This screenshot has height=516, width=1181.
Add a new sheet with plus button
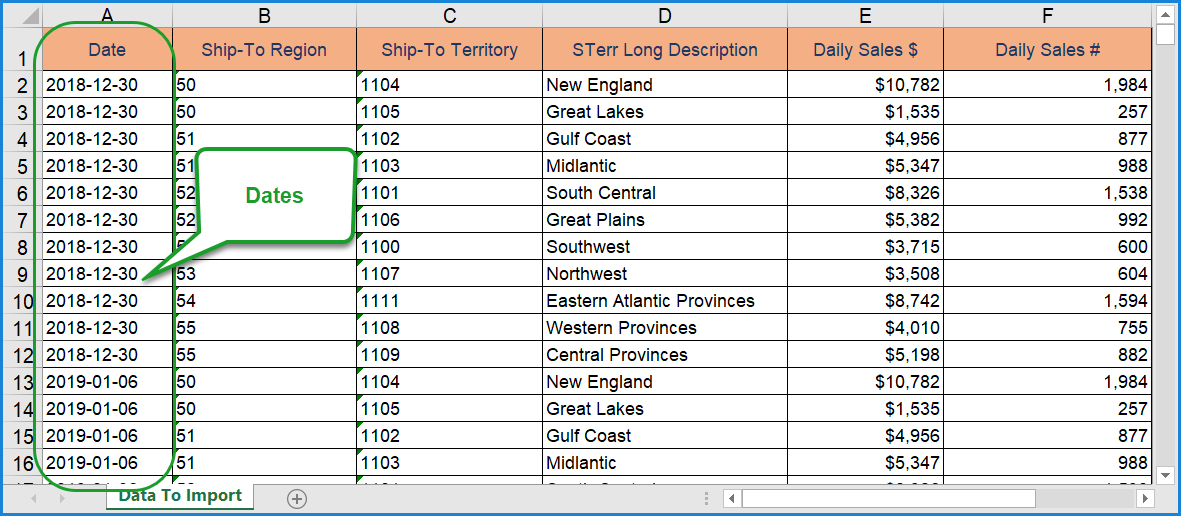point(297,499)
